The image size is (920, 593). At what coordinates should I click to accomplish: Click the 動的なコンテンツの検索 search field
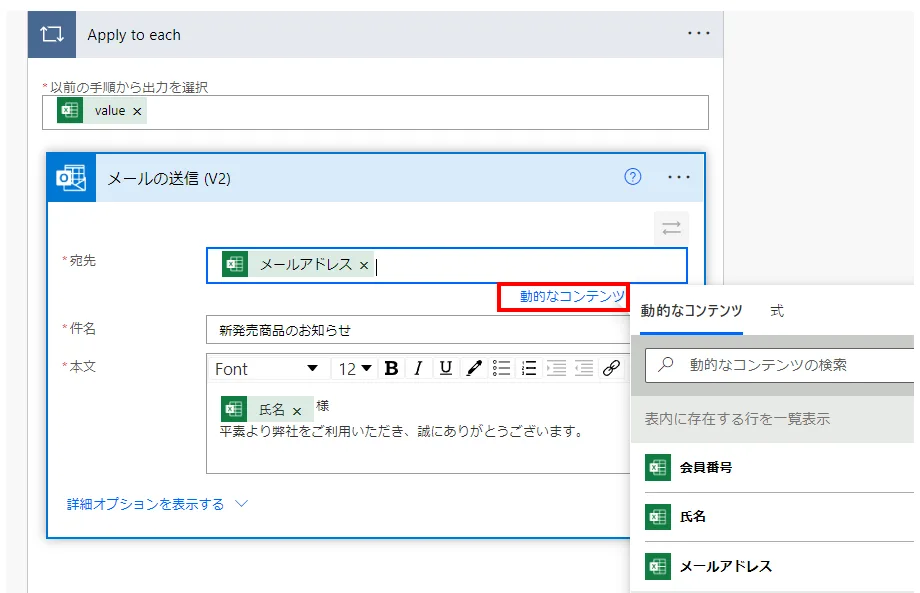(790, 365)
